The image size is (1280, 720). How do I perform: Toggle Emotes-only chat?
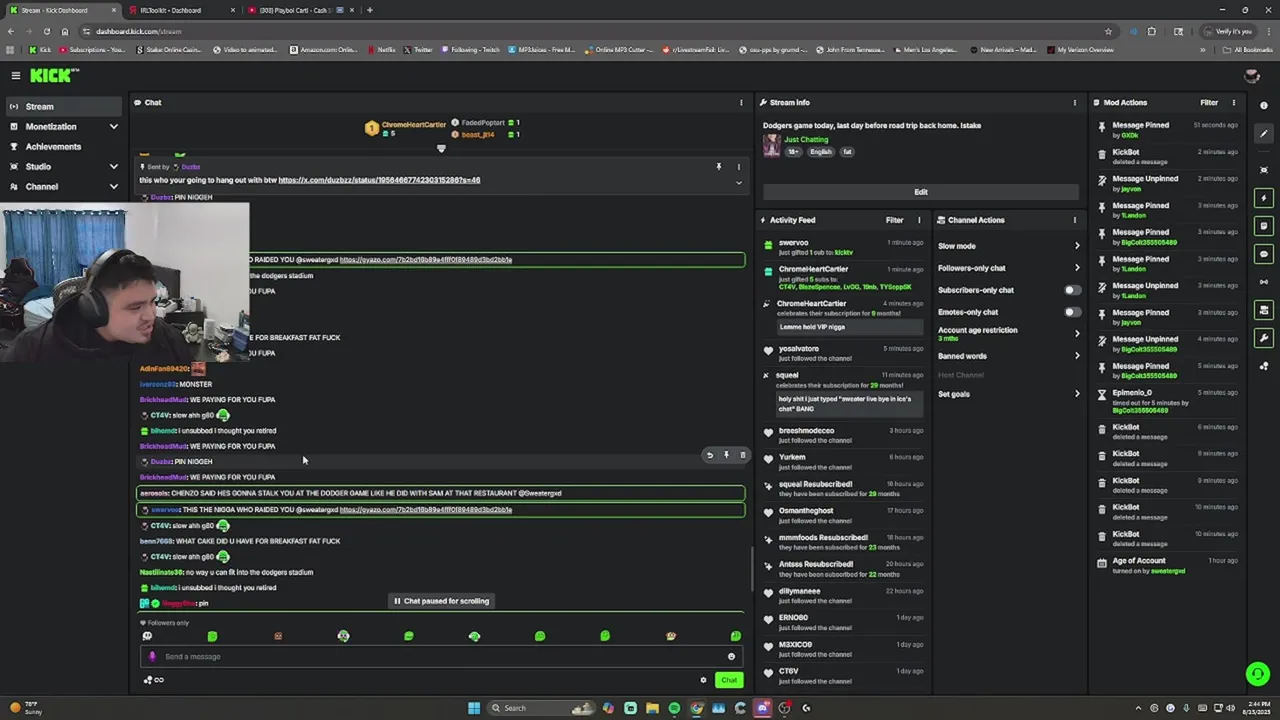(x=1072, y=312)
